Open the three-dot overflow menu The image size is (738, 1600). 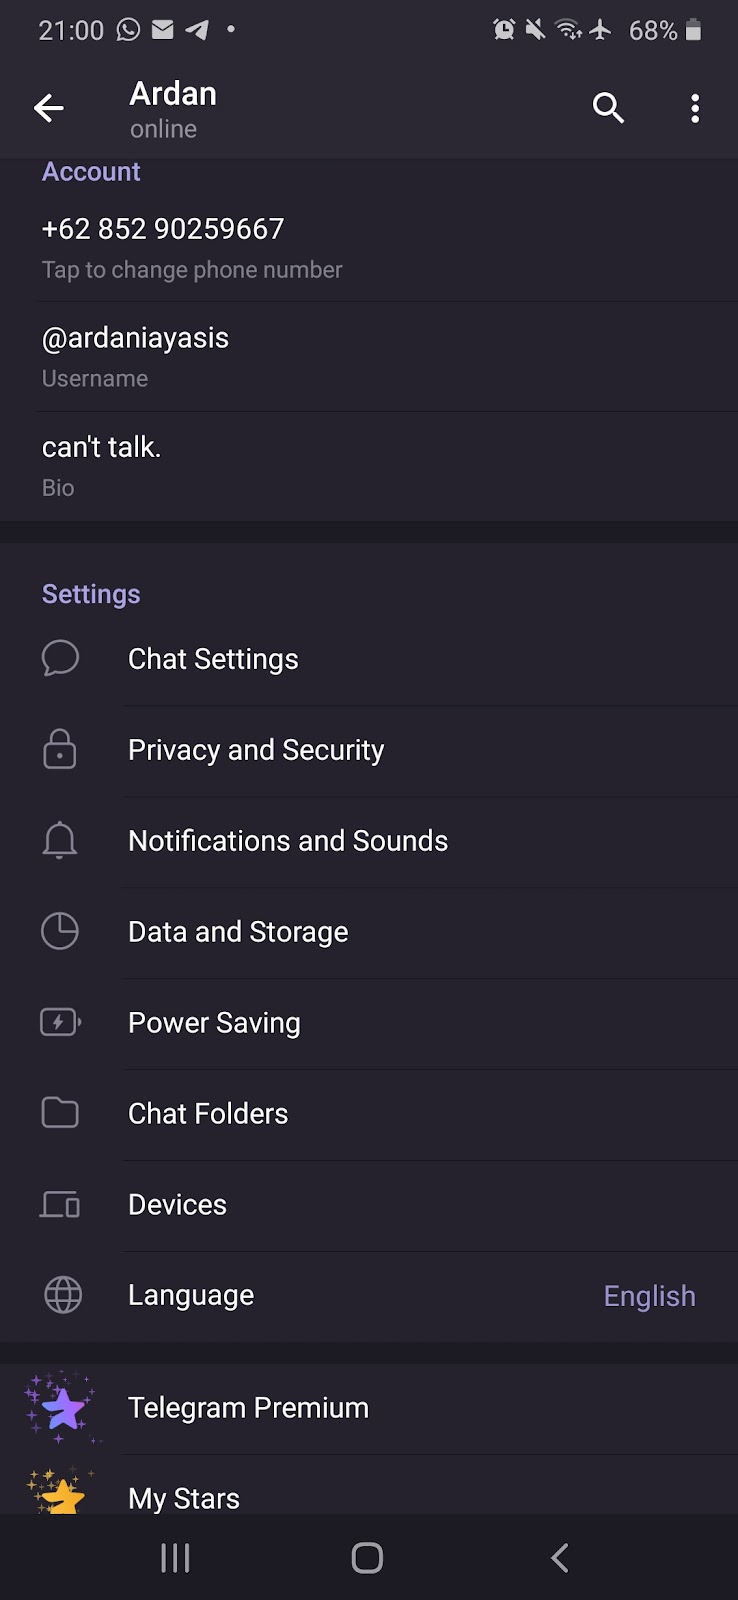tap(695, 108)
